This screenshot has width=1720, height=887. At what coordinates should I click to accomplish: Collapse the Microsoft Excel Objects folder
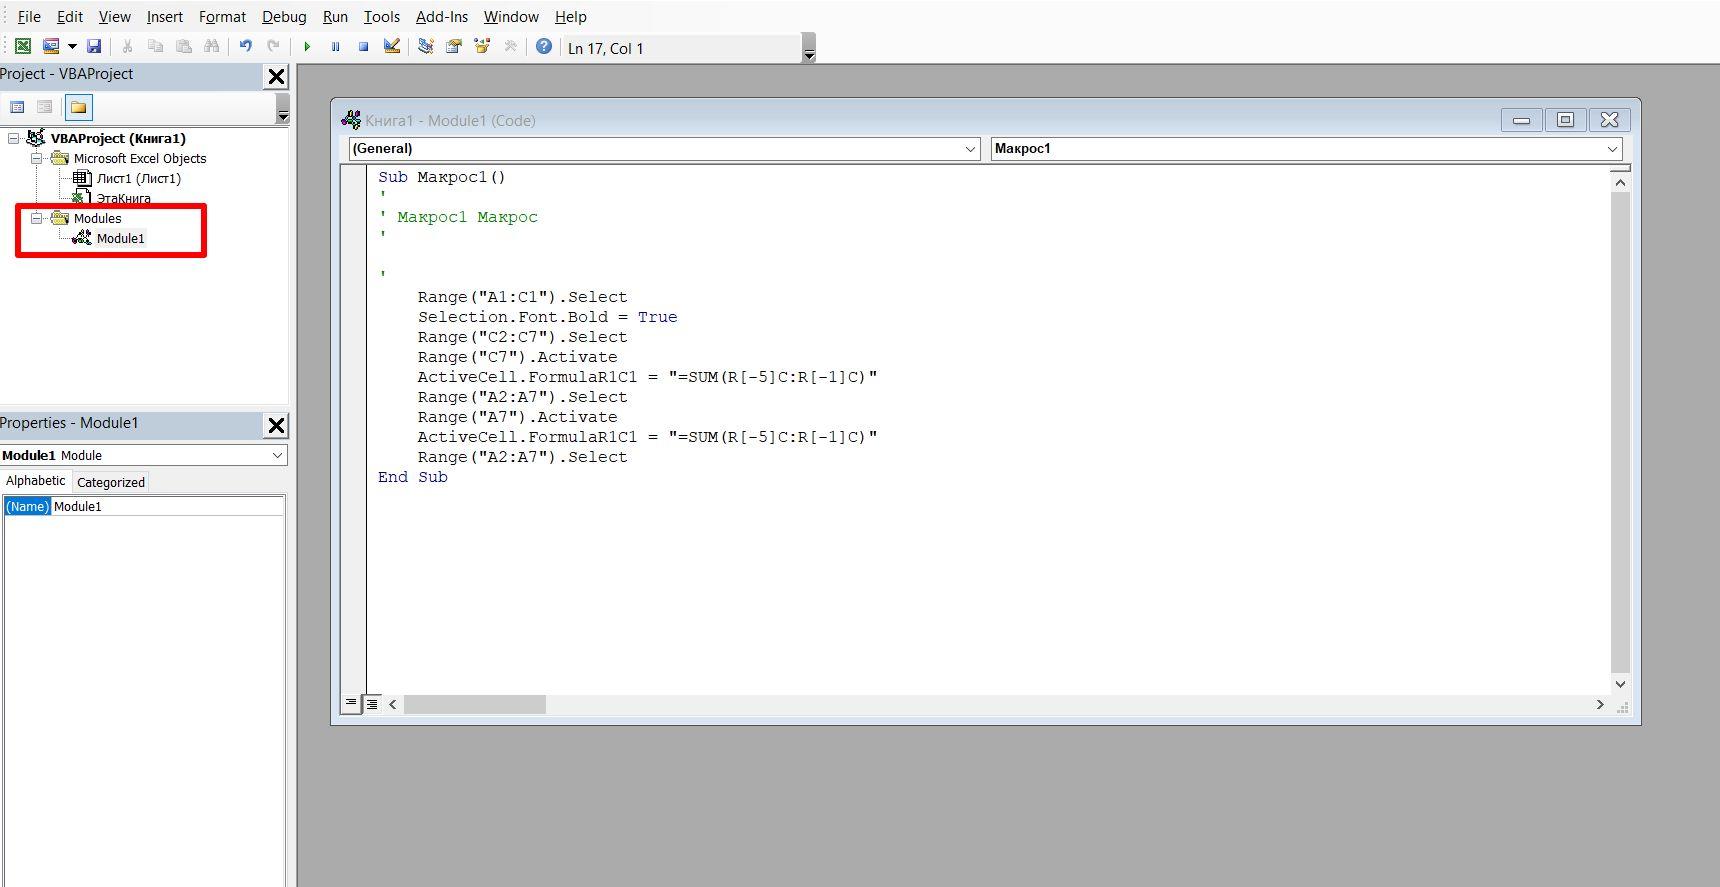coord(37,158)
